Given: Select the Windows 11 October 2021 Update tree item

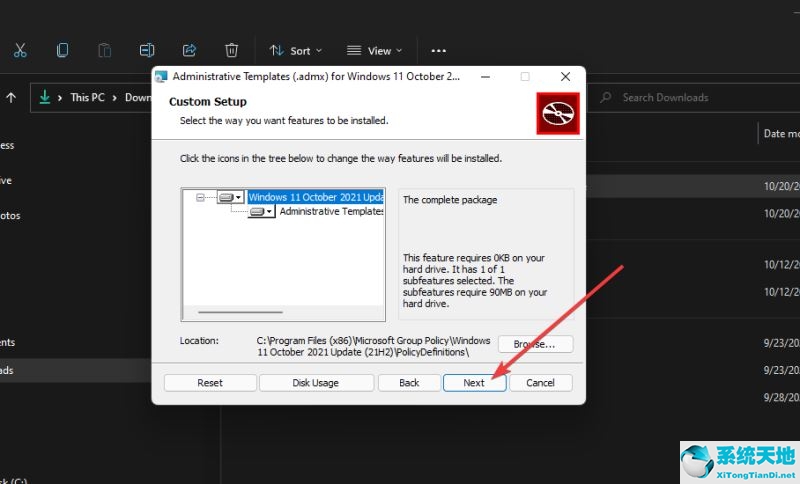Looking at the screenshot, I should coord(316,197).
